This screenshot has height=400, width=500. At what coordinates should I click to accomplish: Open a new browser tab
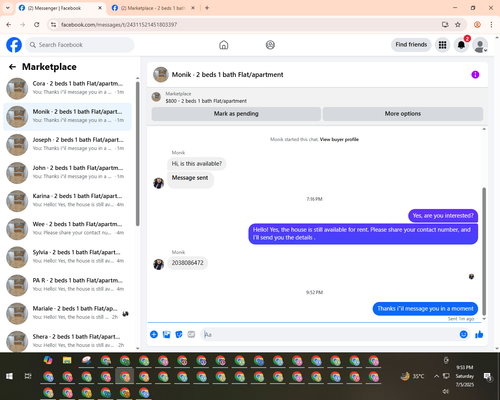click(207, 8)
